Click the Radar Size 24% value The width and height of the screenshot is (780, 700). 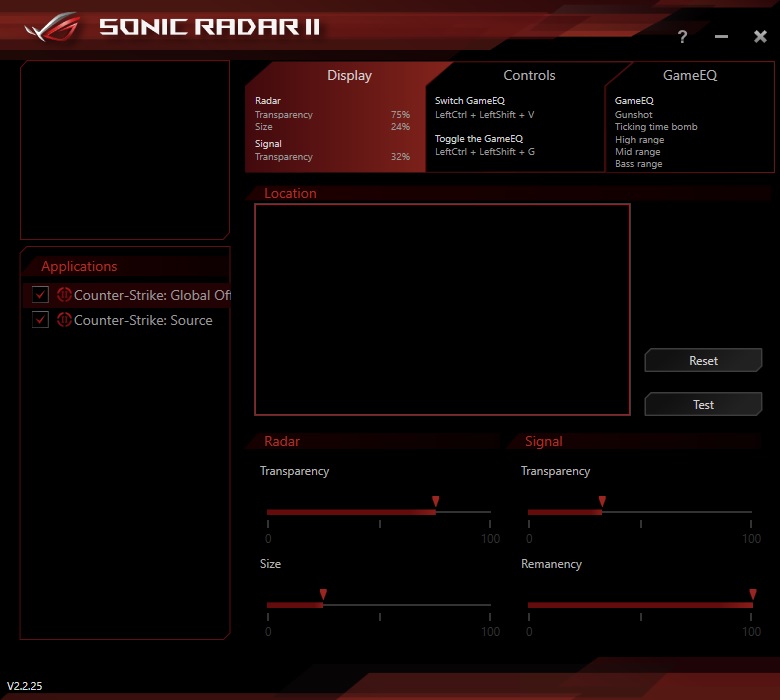coord(400,126)
